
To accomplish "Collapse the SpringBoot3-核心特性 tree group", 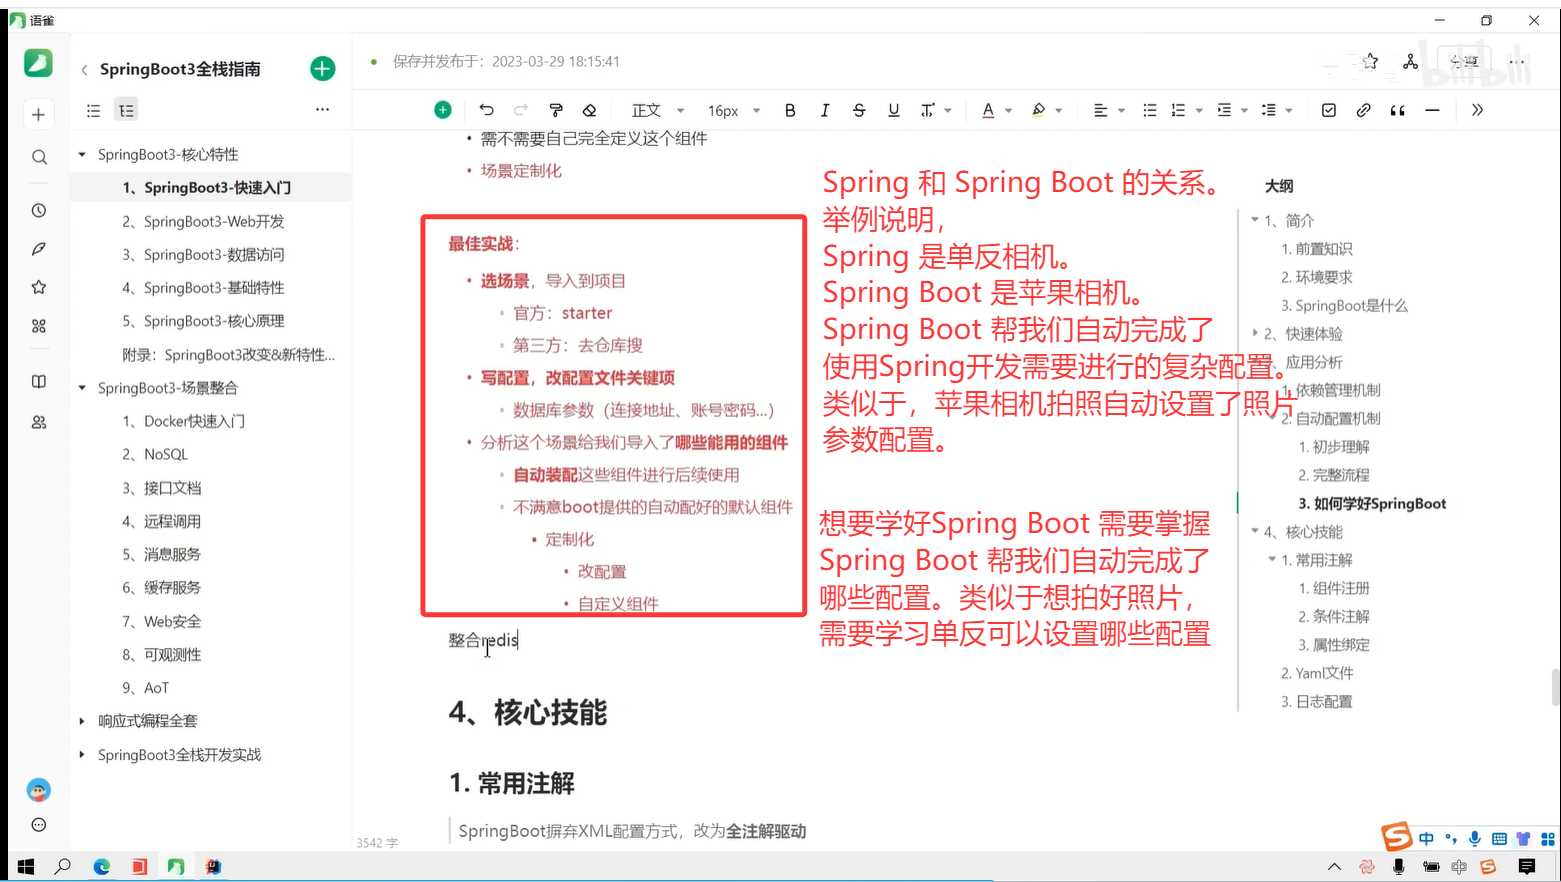I will (82, 155).
